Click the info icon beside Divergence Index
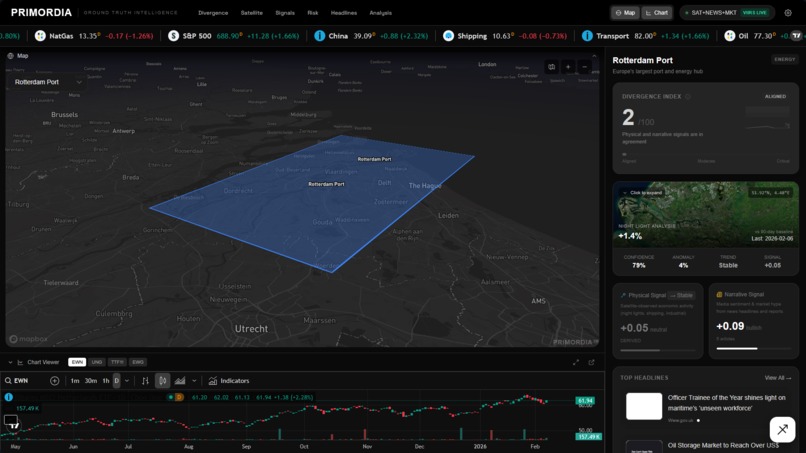The height and width of the screenshot is (453, 806). pyautogui.click(x=688, y=97)
